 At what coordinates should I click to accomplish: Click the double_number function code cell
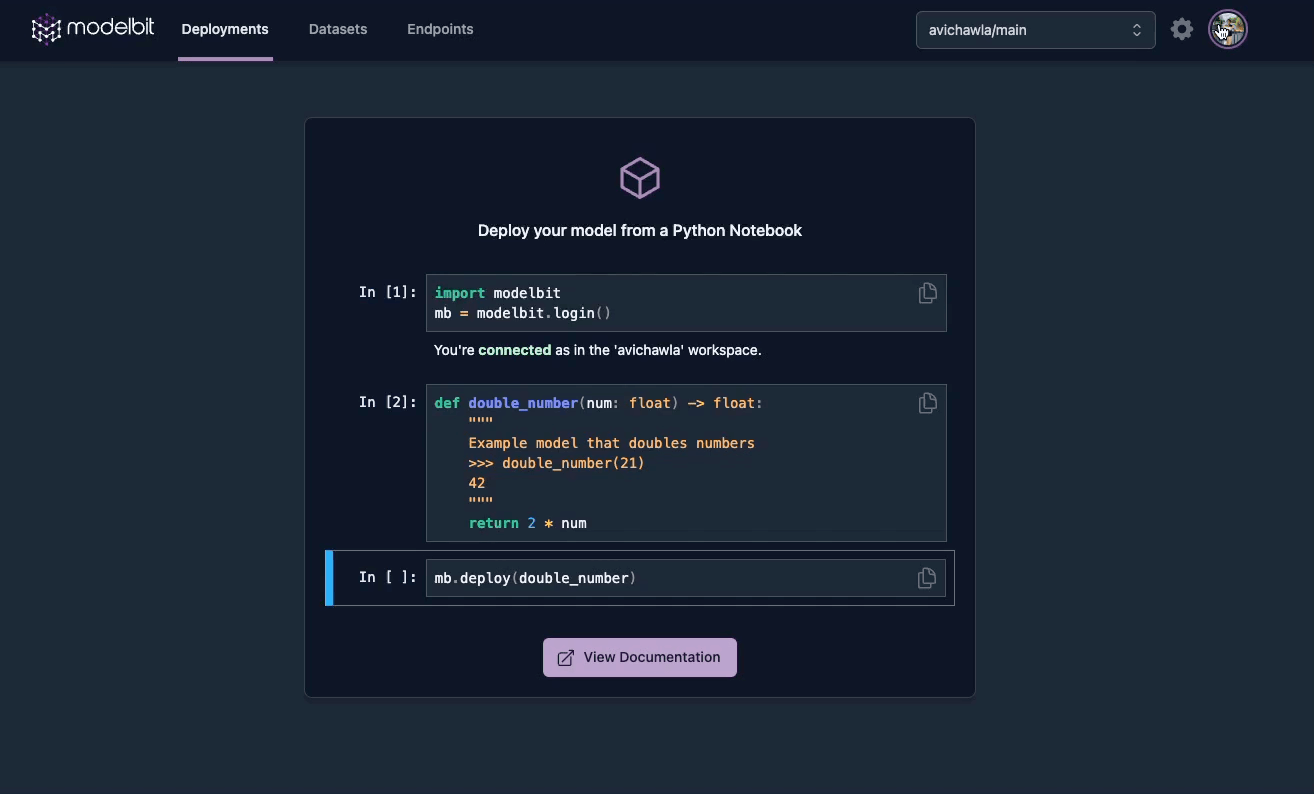tap(686, 463)
